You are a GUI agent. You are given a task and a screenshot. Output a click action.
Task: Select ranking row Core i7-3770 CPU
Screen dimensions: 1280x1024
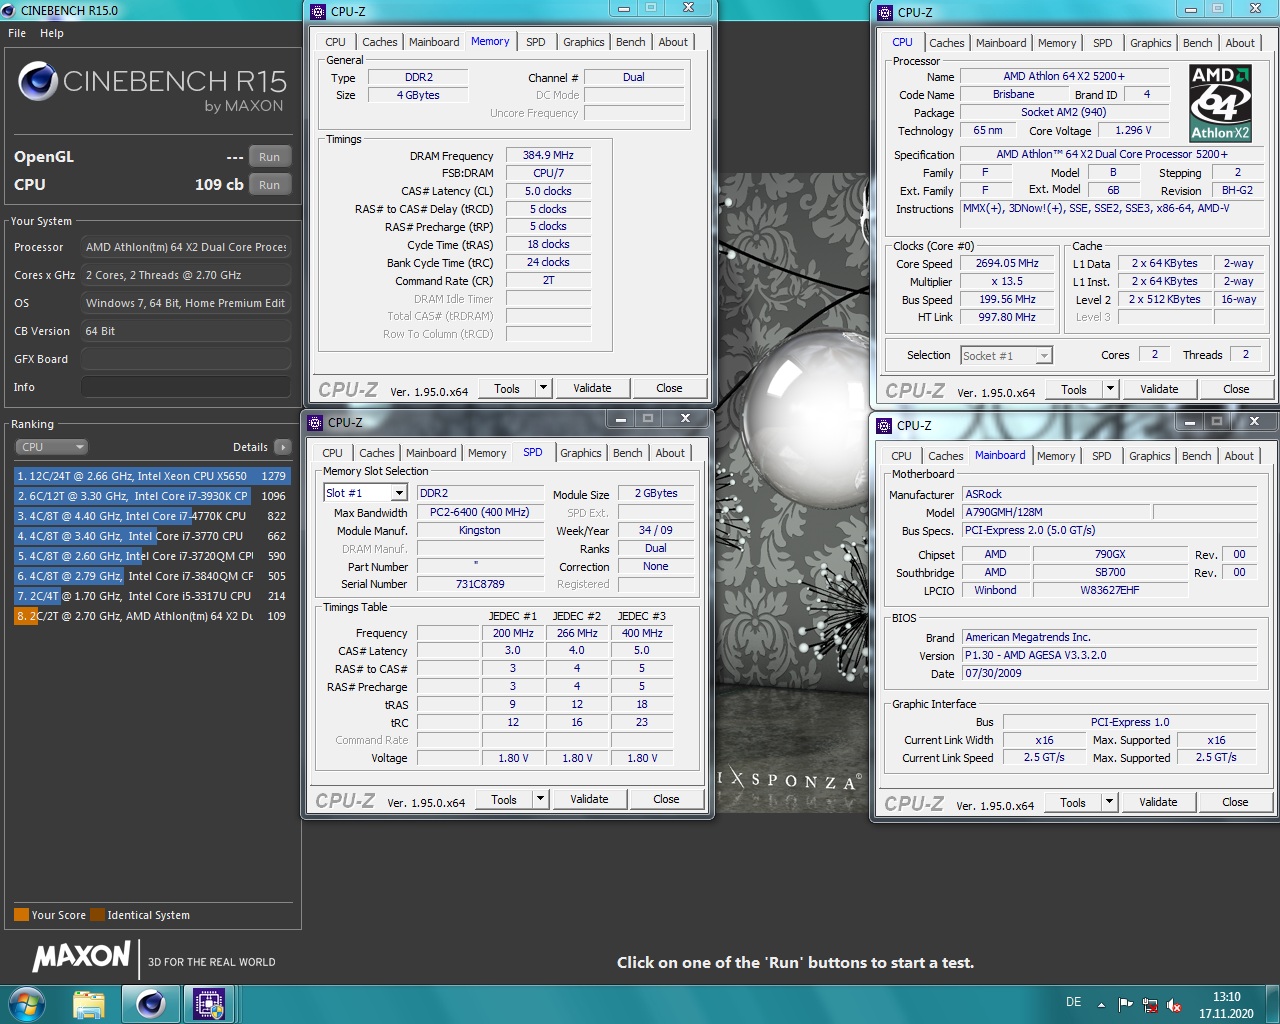click(152, 536)
